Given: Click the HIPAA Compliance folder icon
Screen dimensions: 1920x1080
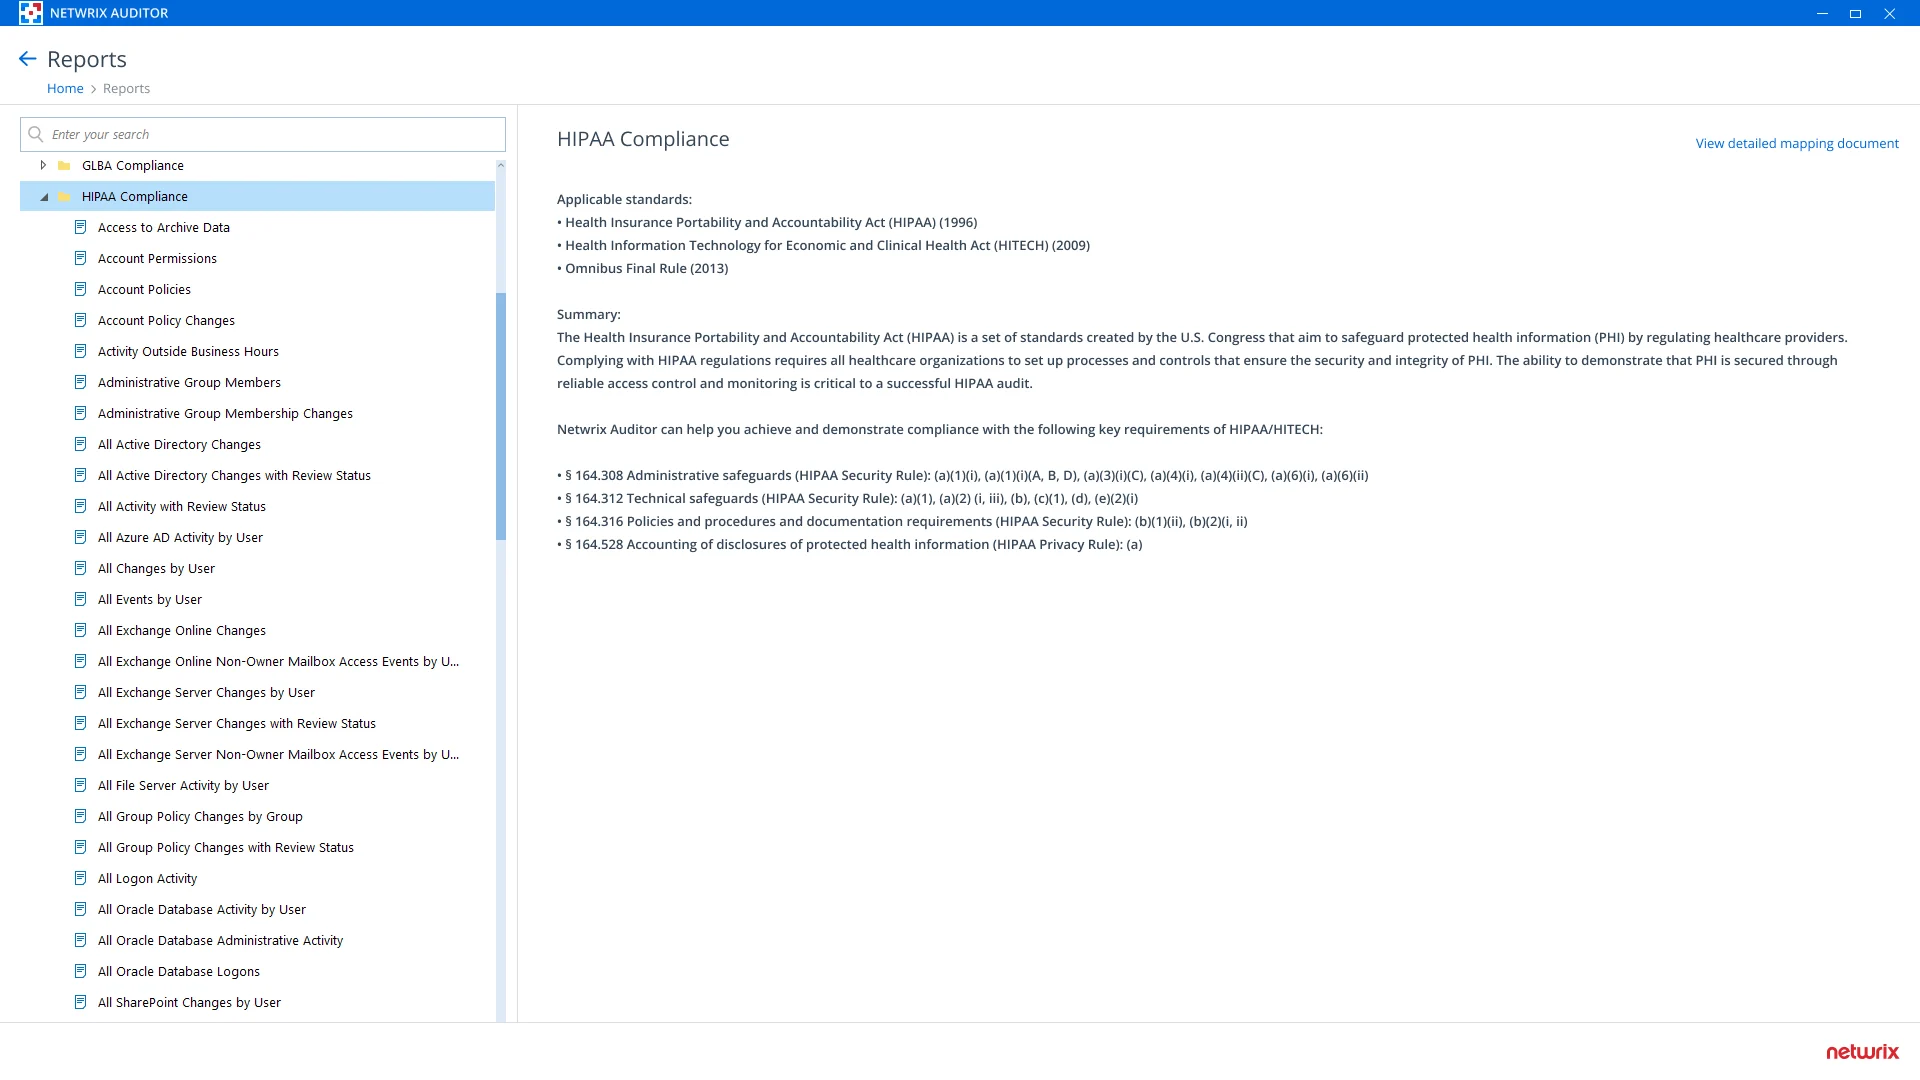Looking at the screenshot, I should click(64, 197).
